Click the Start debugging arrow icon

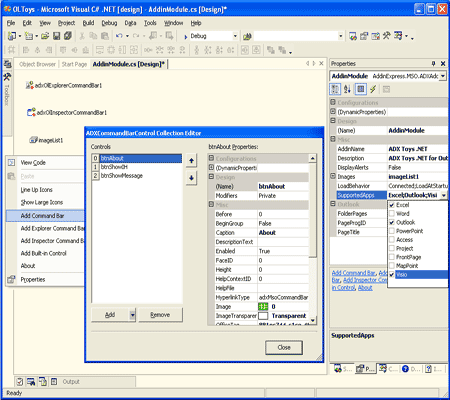tap(186, 36)
